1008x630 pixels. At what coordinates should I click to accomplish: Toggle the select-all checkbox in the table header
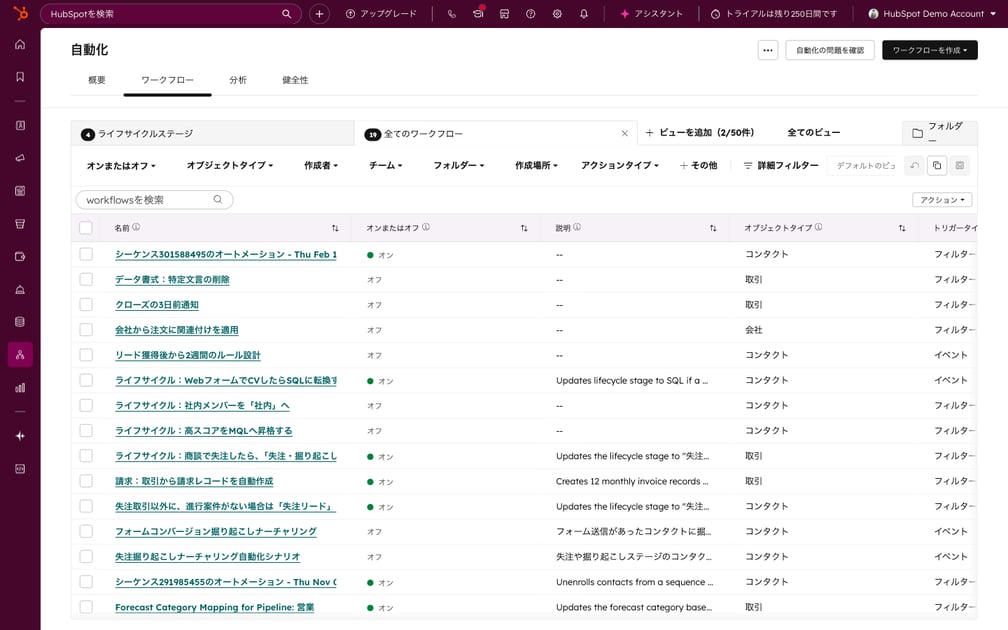point(85,228)
